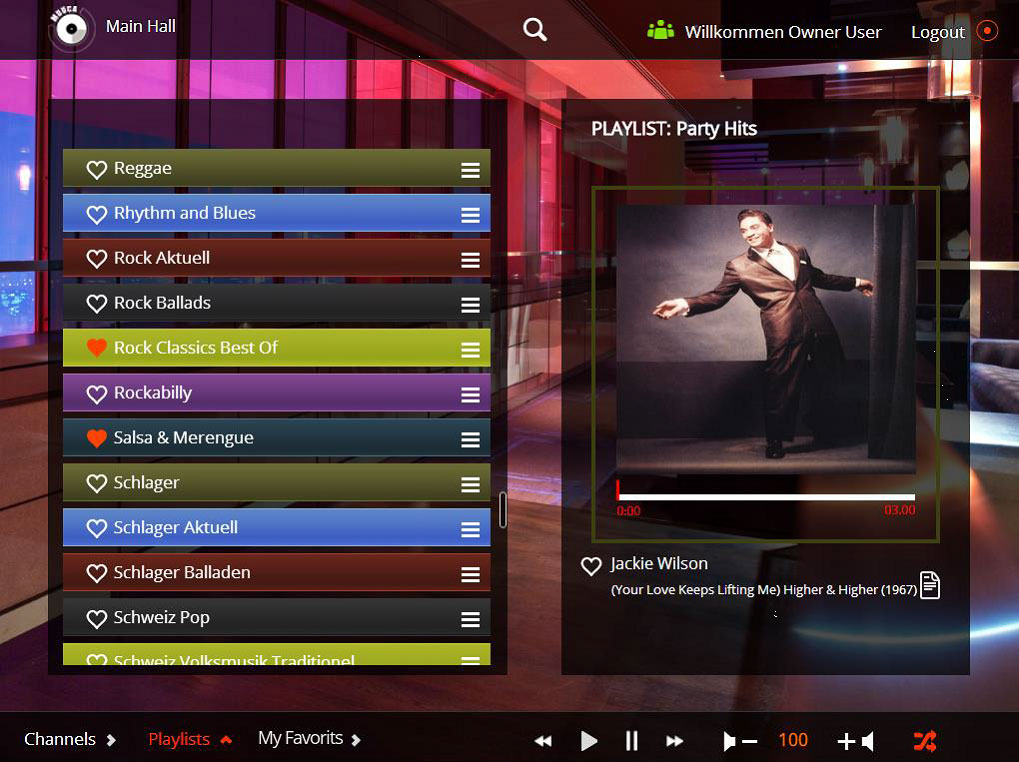Viewport: 1019px width, 762px height.
Task: Click the Jackie Wilson album cover
Action: [x=766, y=339]
